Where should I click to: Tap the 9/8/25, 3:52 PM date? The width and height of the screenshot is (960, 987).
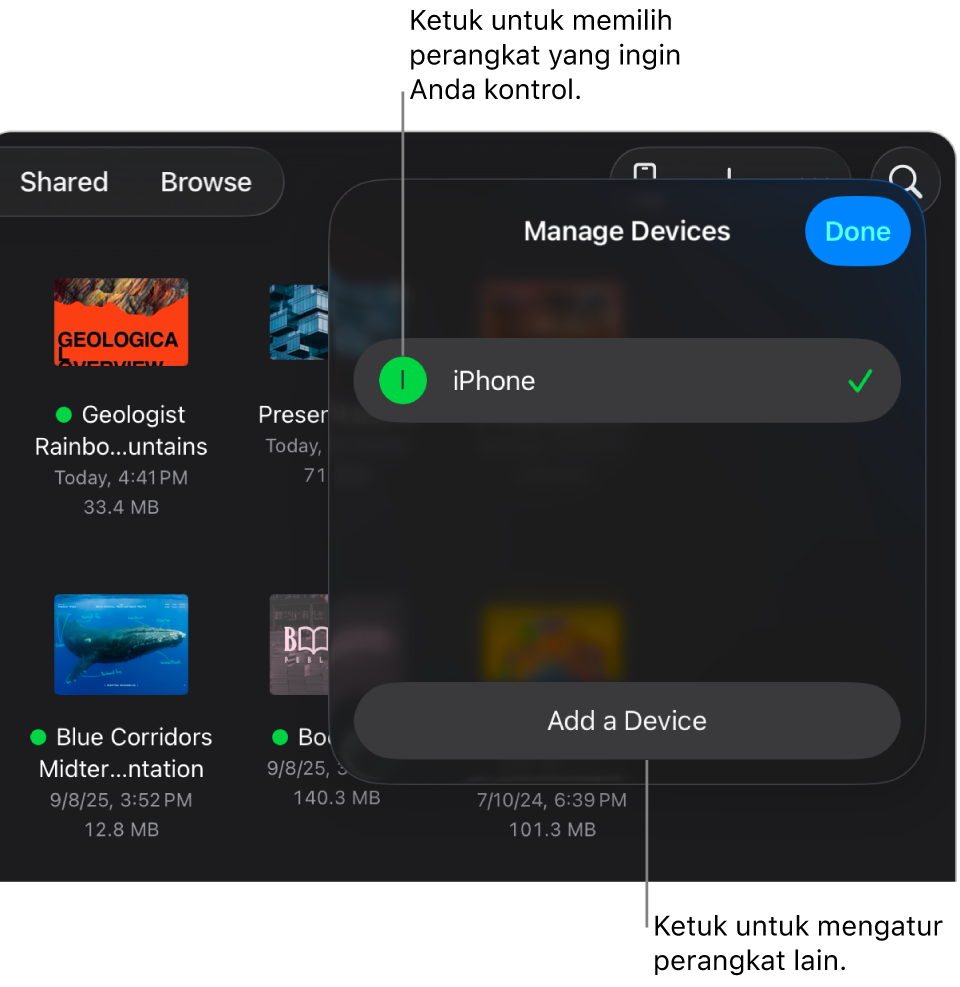[x=121, y=800]
